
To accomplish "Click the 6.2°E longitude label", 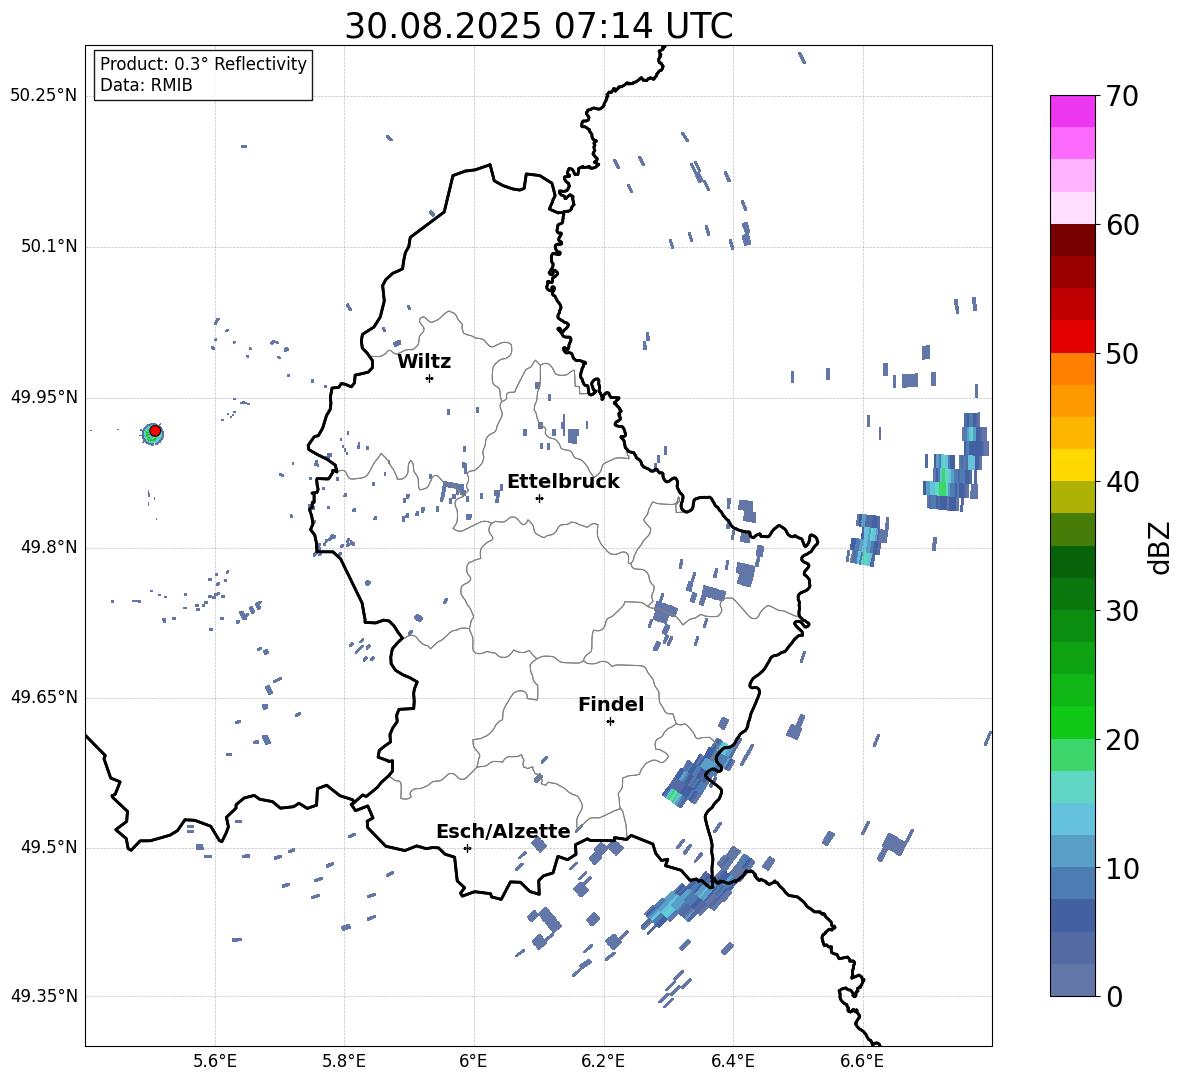I will pyautogui.click(x=603, y=1061).
